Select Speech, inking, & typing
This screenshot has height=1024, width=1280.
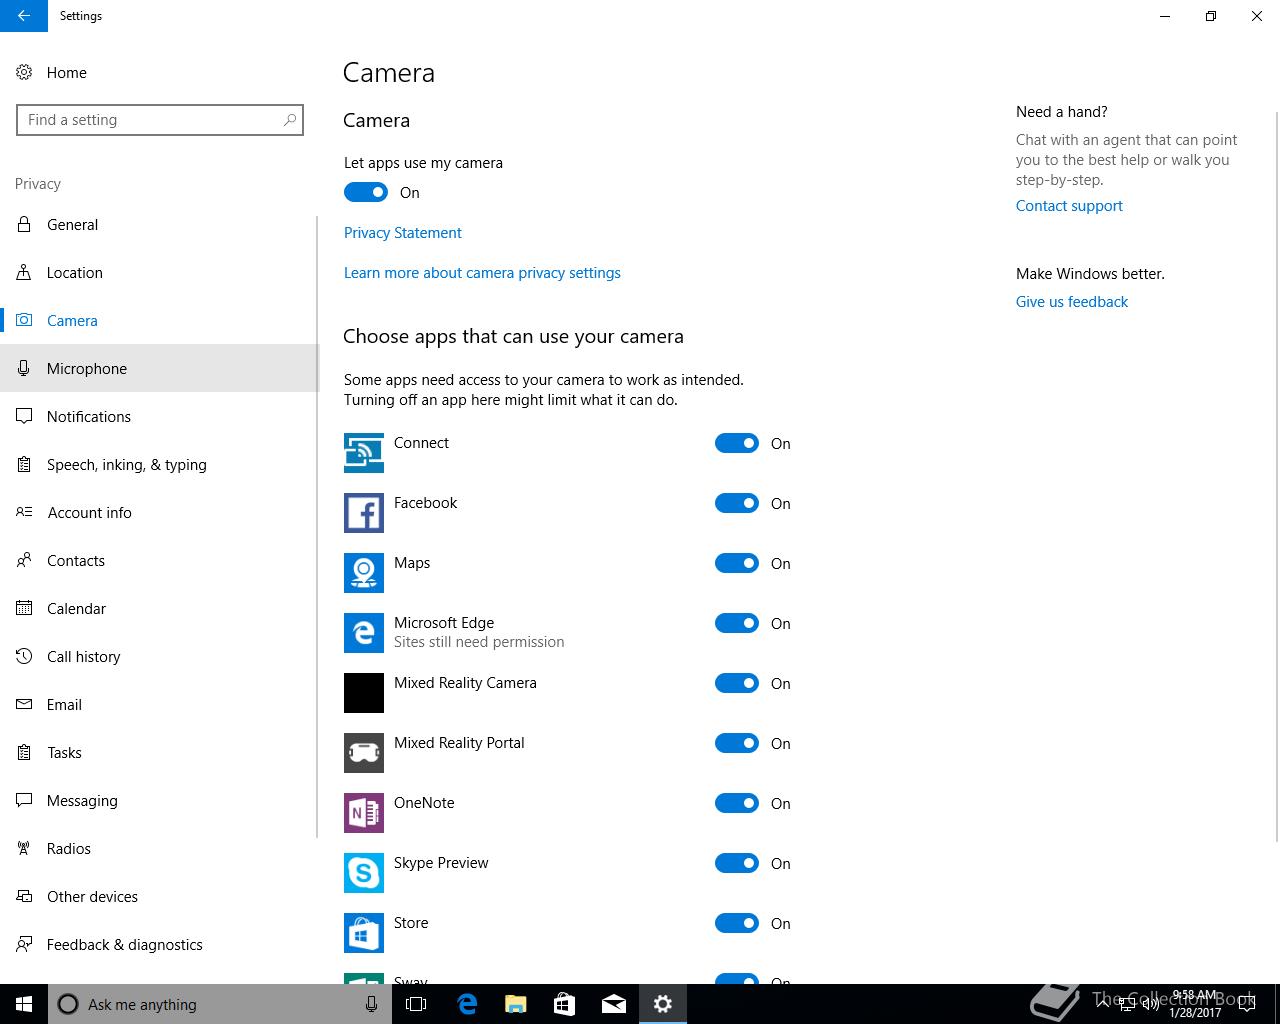pyautogui.click(x=159, y=464)
